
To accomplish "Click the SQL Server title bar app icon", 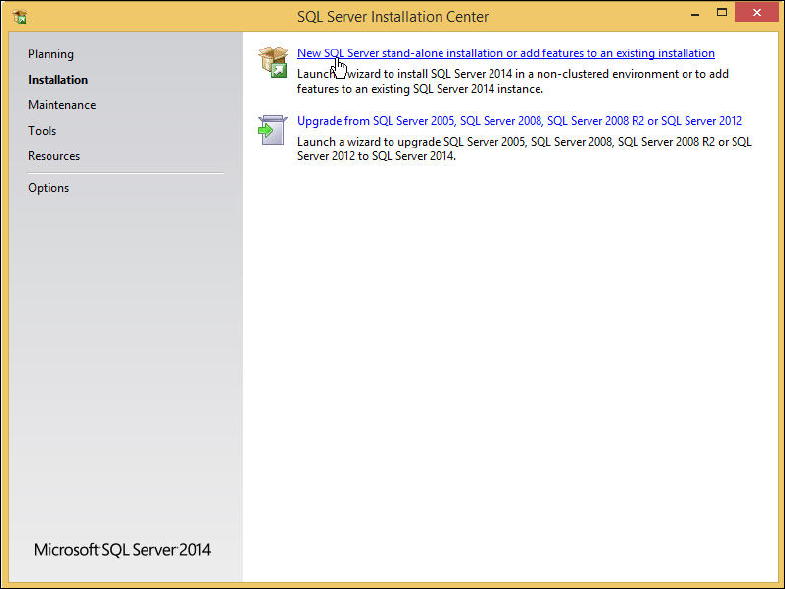I will tap(20, 17).
